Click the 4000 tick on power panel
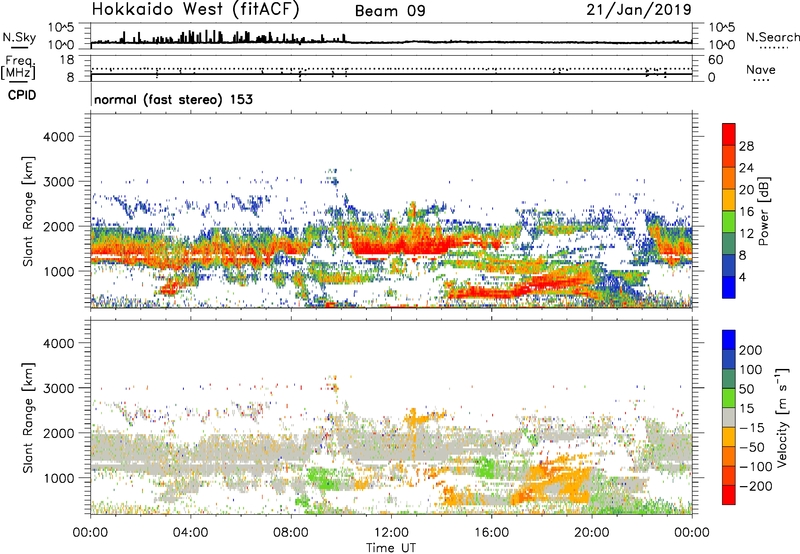This screenshot has height=554, width=800. (x=59, y=137)
